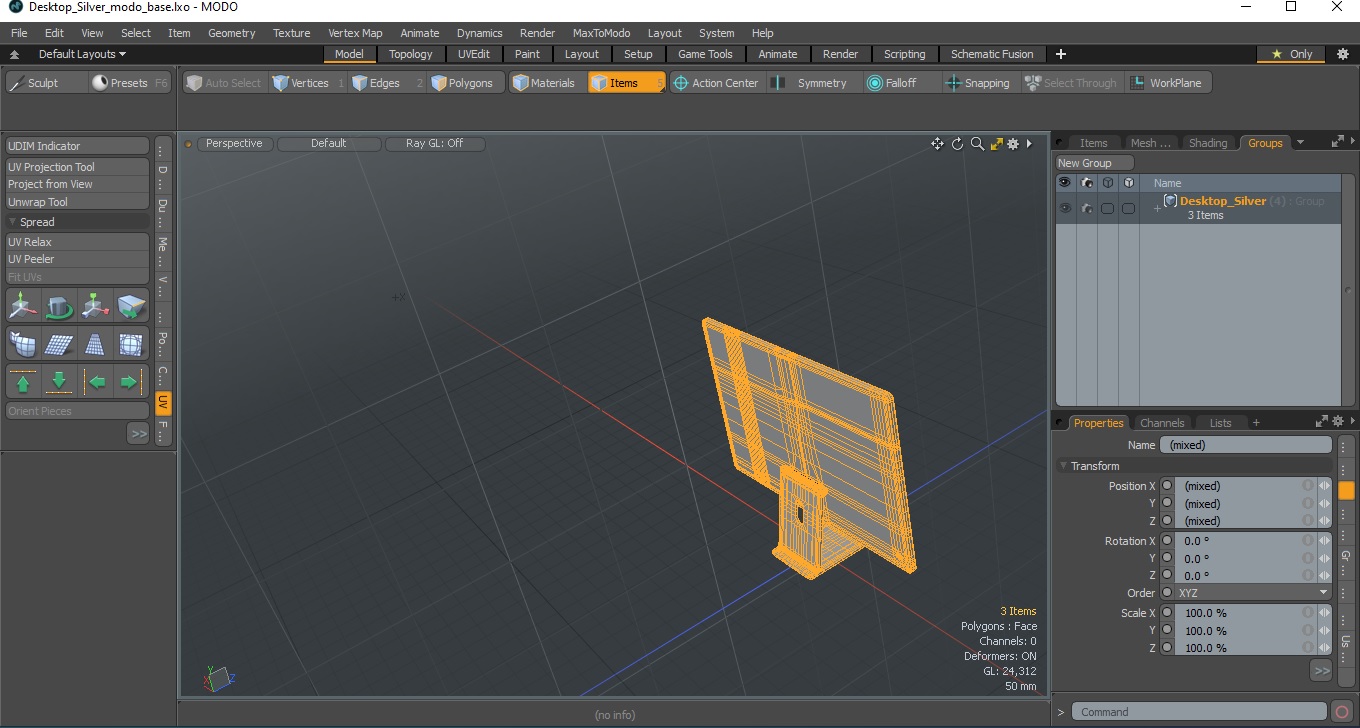Align UVs up with green up arrow
Screen dimensions: 1360x728
point(23,382)
